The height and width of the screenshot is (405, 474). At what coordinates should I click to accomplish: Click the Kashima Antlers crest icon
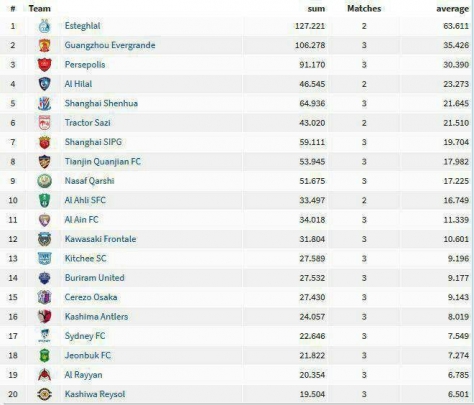pos(44,317)
